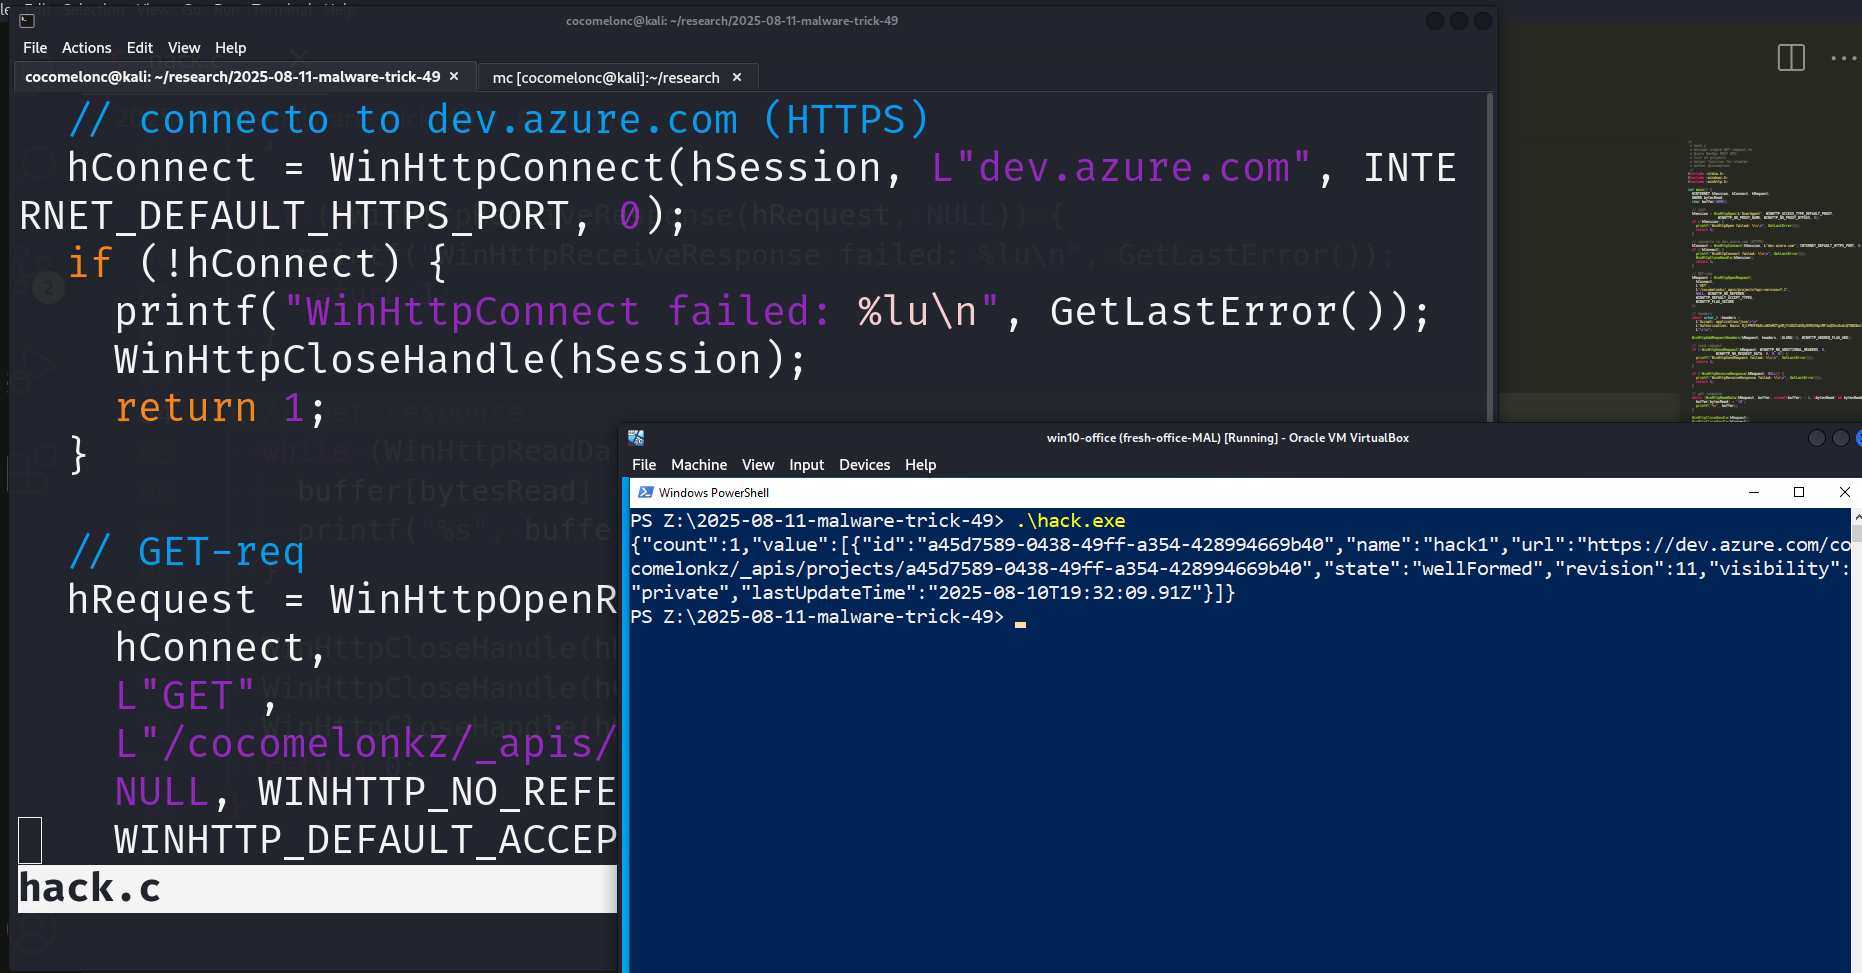Close the mc research terminal tab
1862x973 pixels.
pyautogui.click(x=737, y=77)
